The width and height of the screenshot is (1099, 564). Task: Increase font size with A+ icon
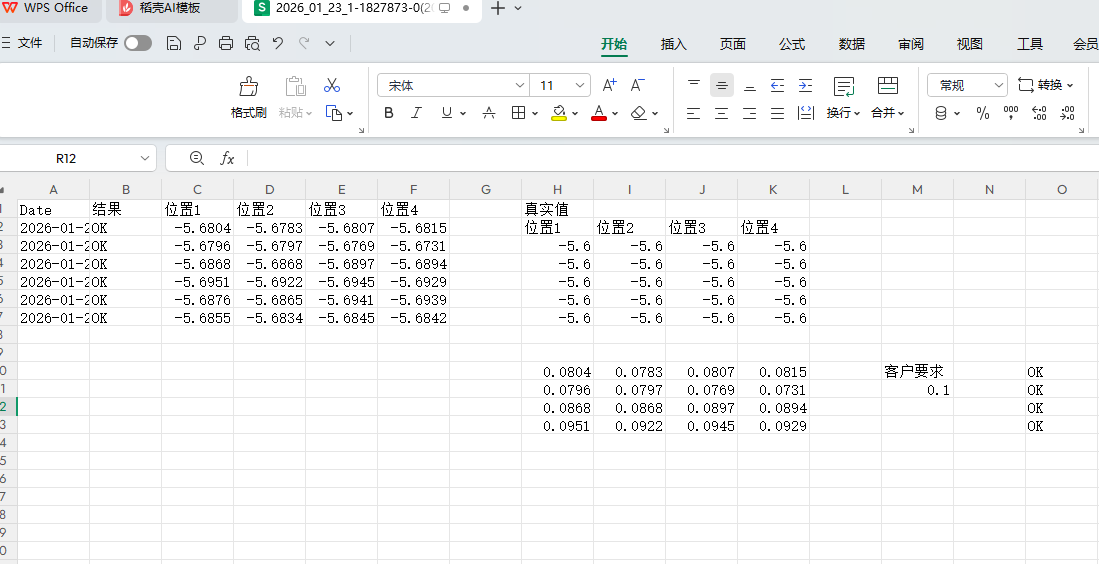coord(610,85)
